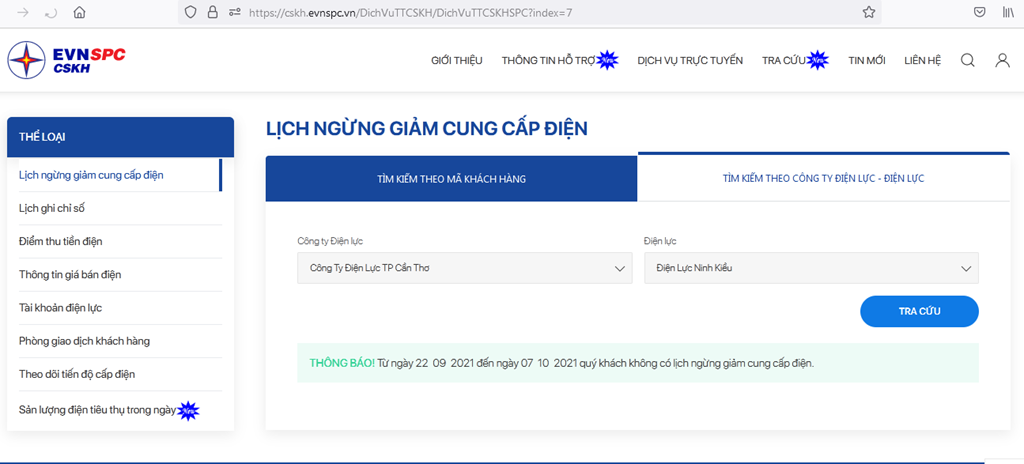The width and height of the screenshot is (1024, 464).
Task: Reload the page with refresh icon
Action: point(51,12)
